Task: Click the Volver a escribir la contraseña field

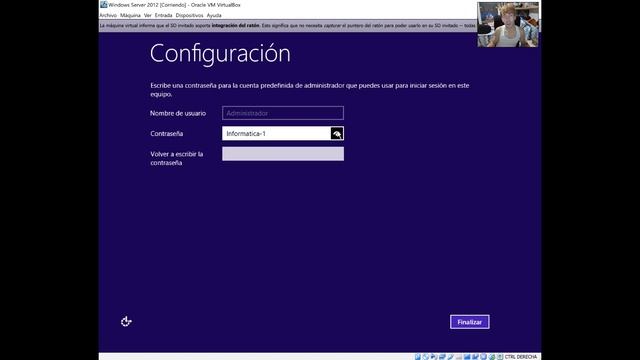Action: click(x=283, y=154)
